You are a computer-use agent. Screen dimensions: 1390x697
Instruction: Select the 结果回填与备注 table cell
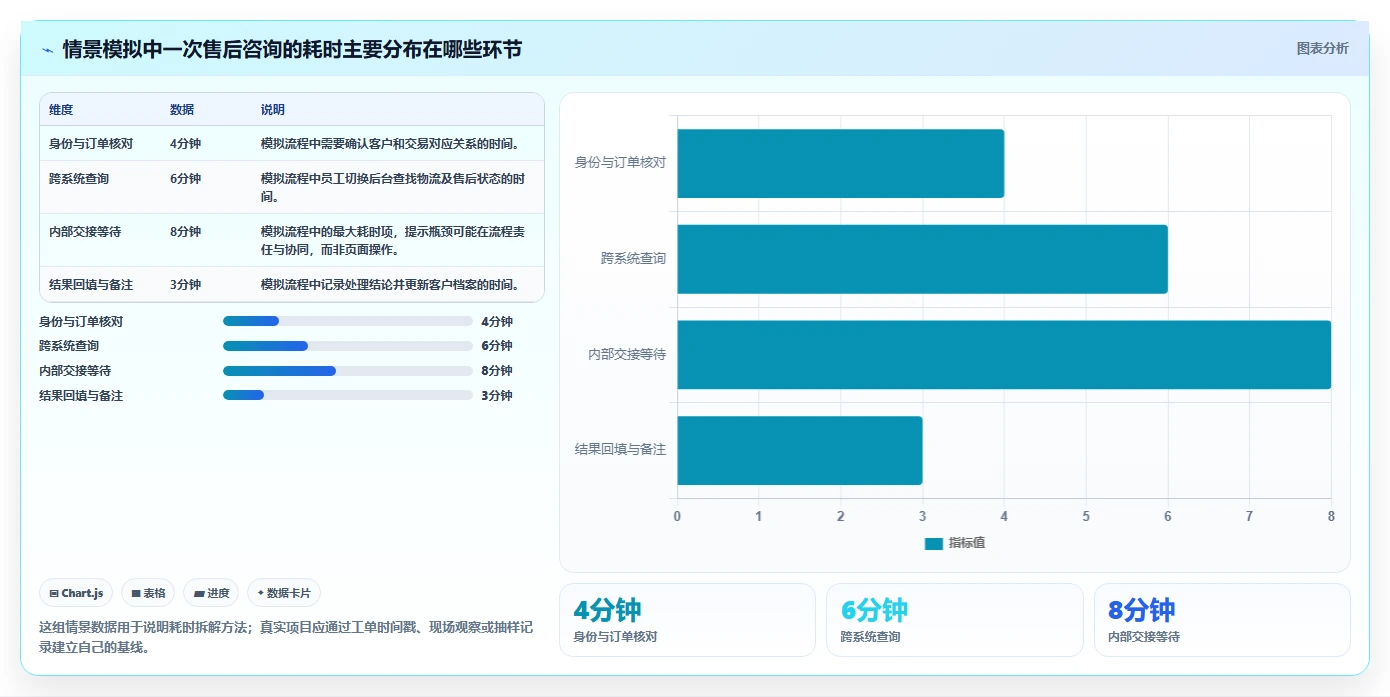pyautogui.click(x=91, y=285)
